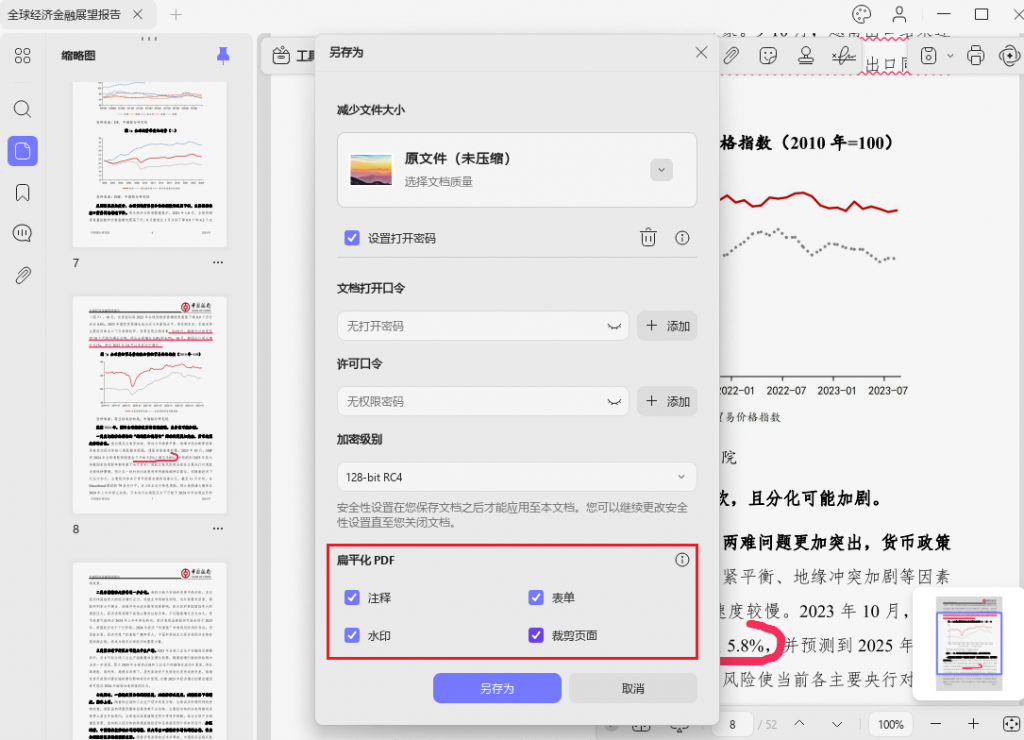Switch to the 全球经济金融展望报告 tab

64,14
